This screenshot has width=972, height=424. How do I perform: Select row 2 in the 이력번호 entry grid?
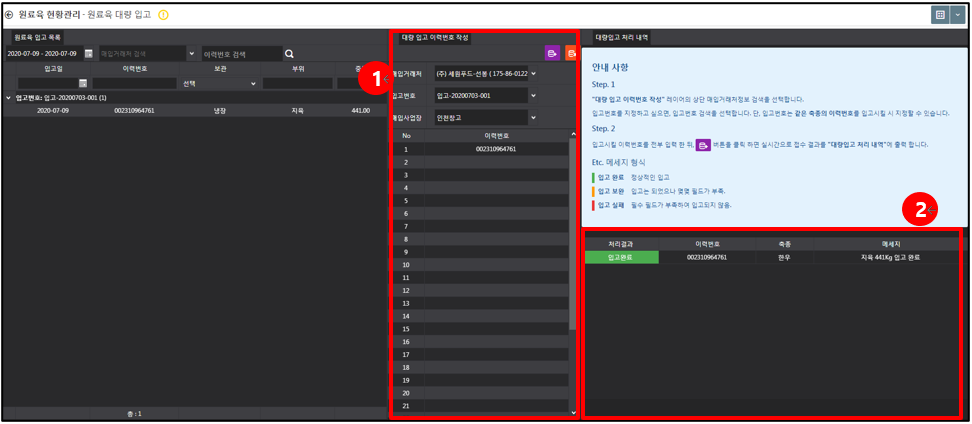480,162
